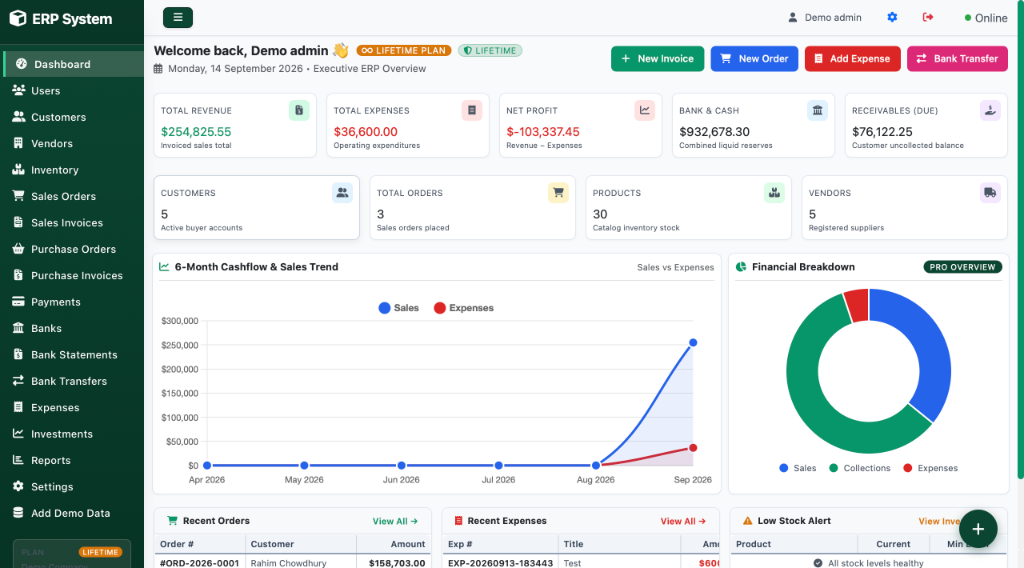Toggle the Sales series in chart legend
The height and width of the screenshot is (568, 1024).
point(398,308)
